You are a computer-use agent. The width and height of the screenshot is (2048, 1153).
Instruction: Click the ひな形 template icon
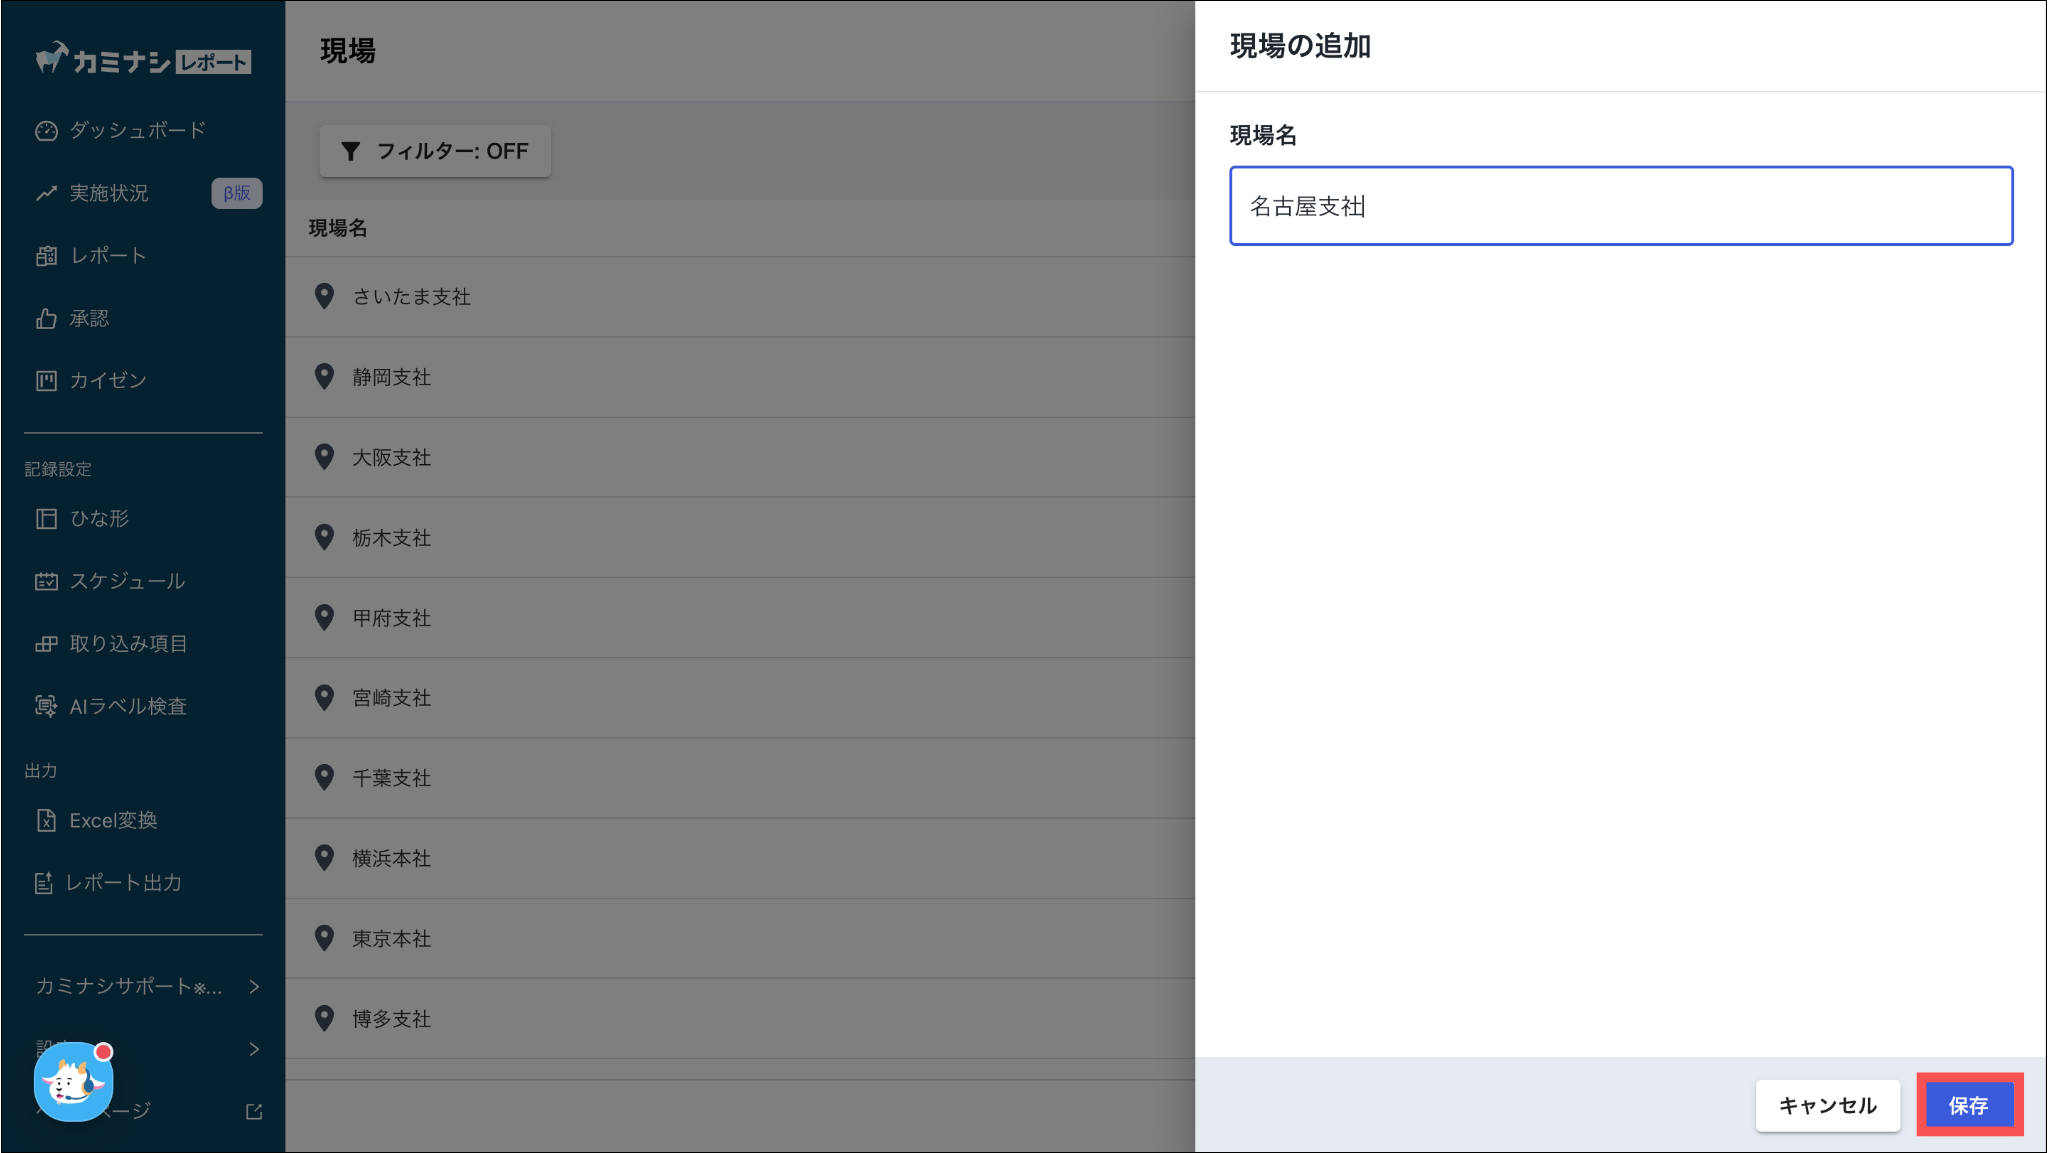[x=46, y=518]
